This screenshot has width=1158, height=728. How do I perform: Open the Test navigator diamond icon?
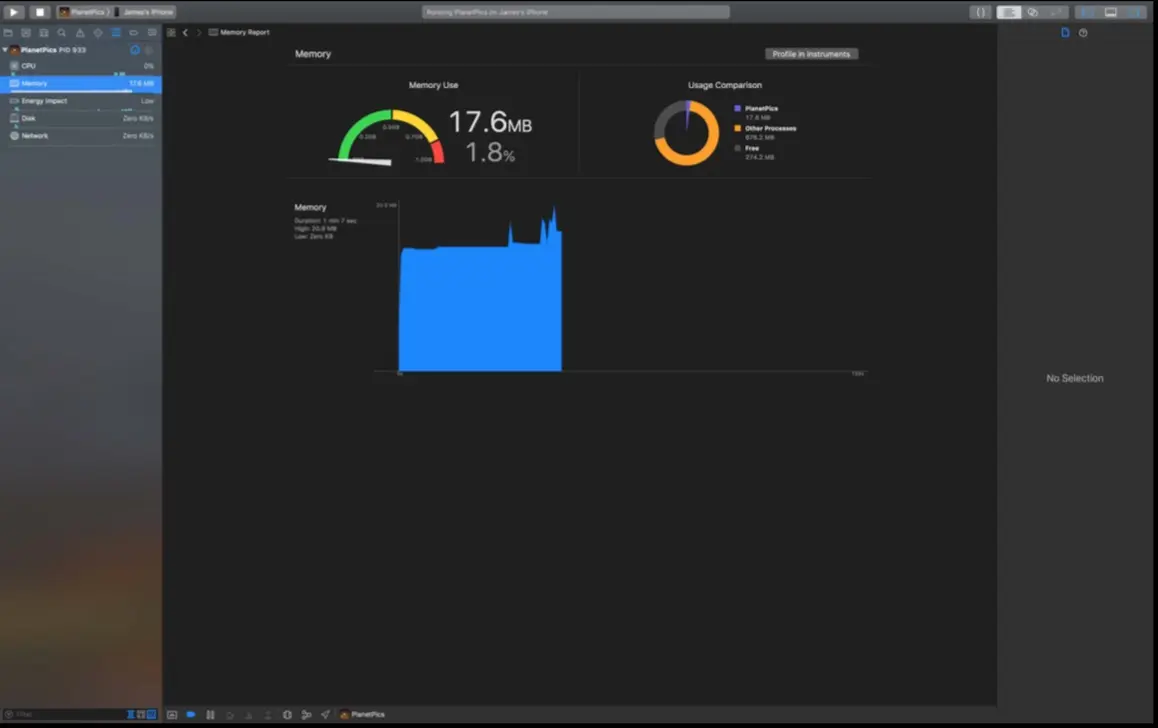click(x=97, y=32)
